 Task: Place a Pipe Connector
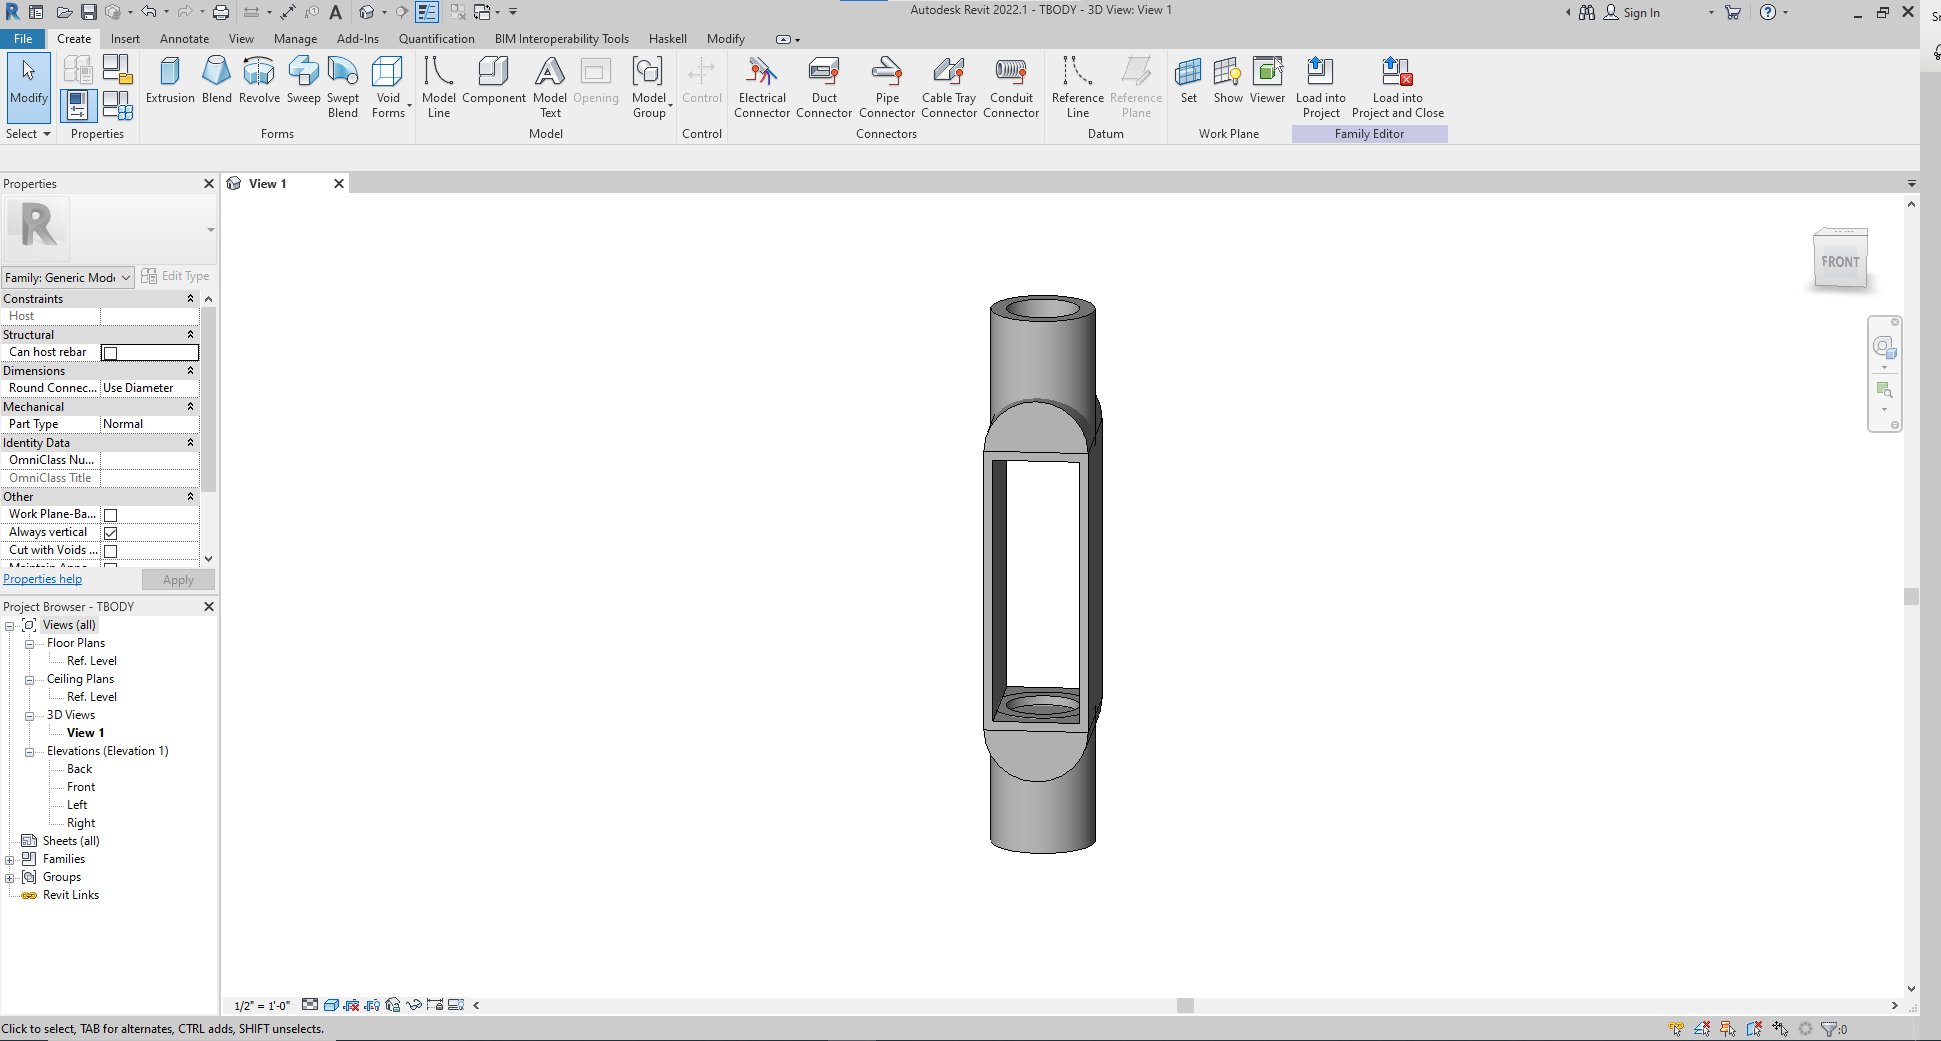[886, 85]
